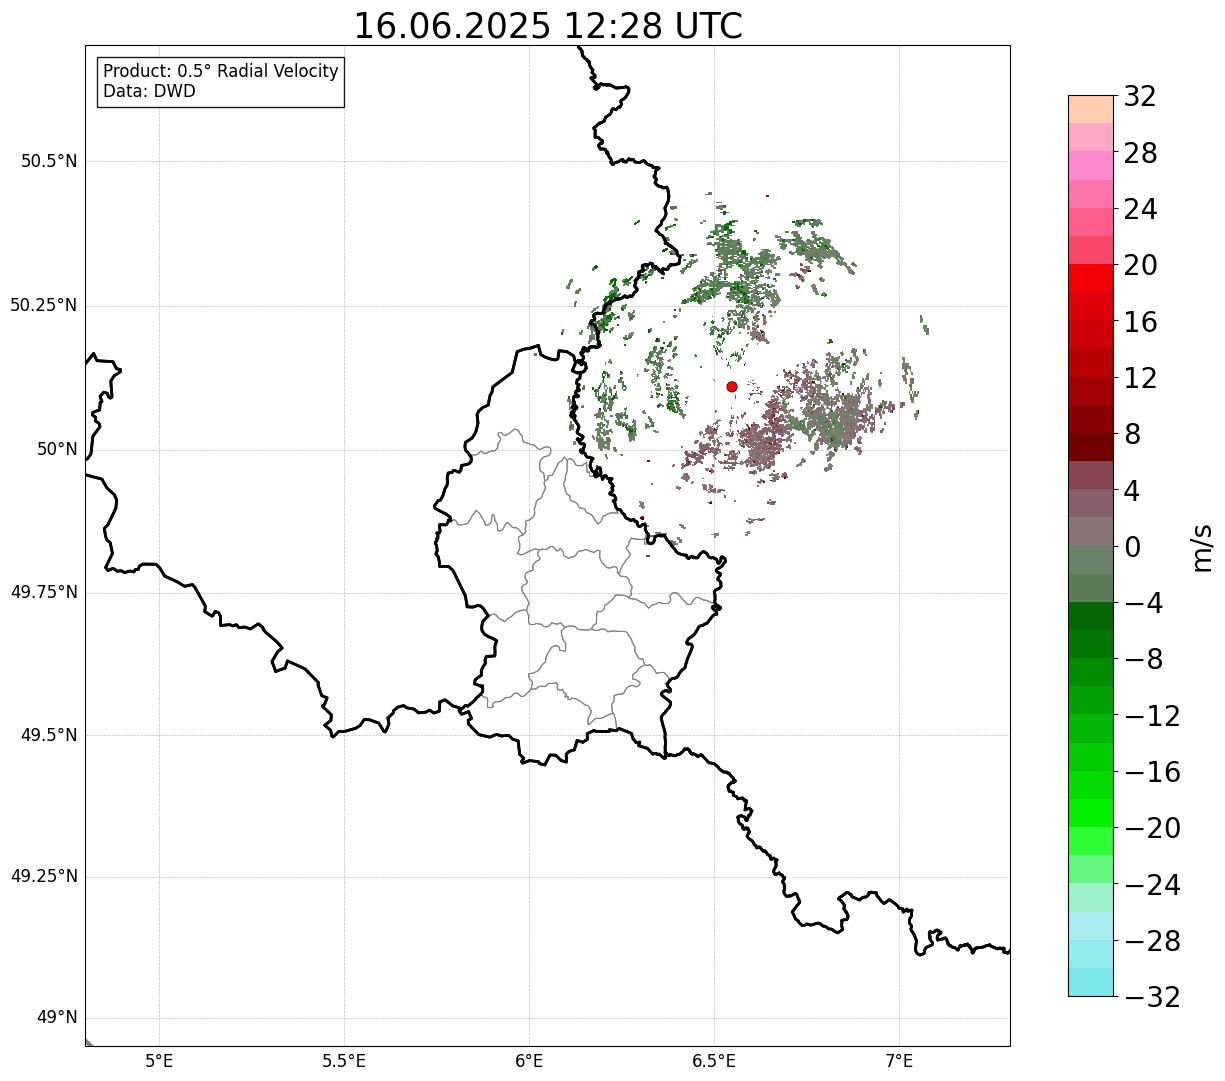Screen dimensions: 1225x1081
Task: Click the colorbar tick label −32
Action: coord(1152,997)
